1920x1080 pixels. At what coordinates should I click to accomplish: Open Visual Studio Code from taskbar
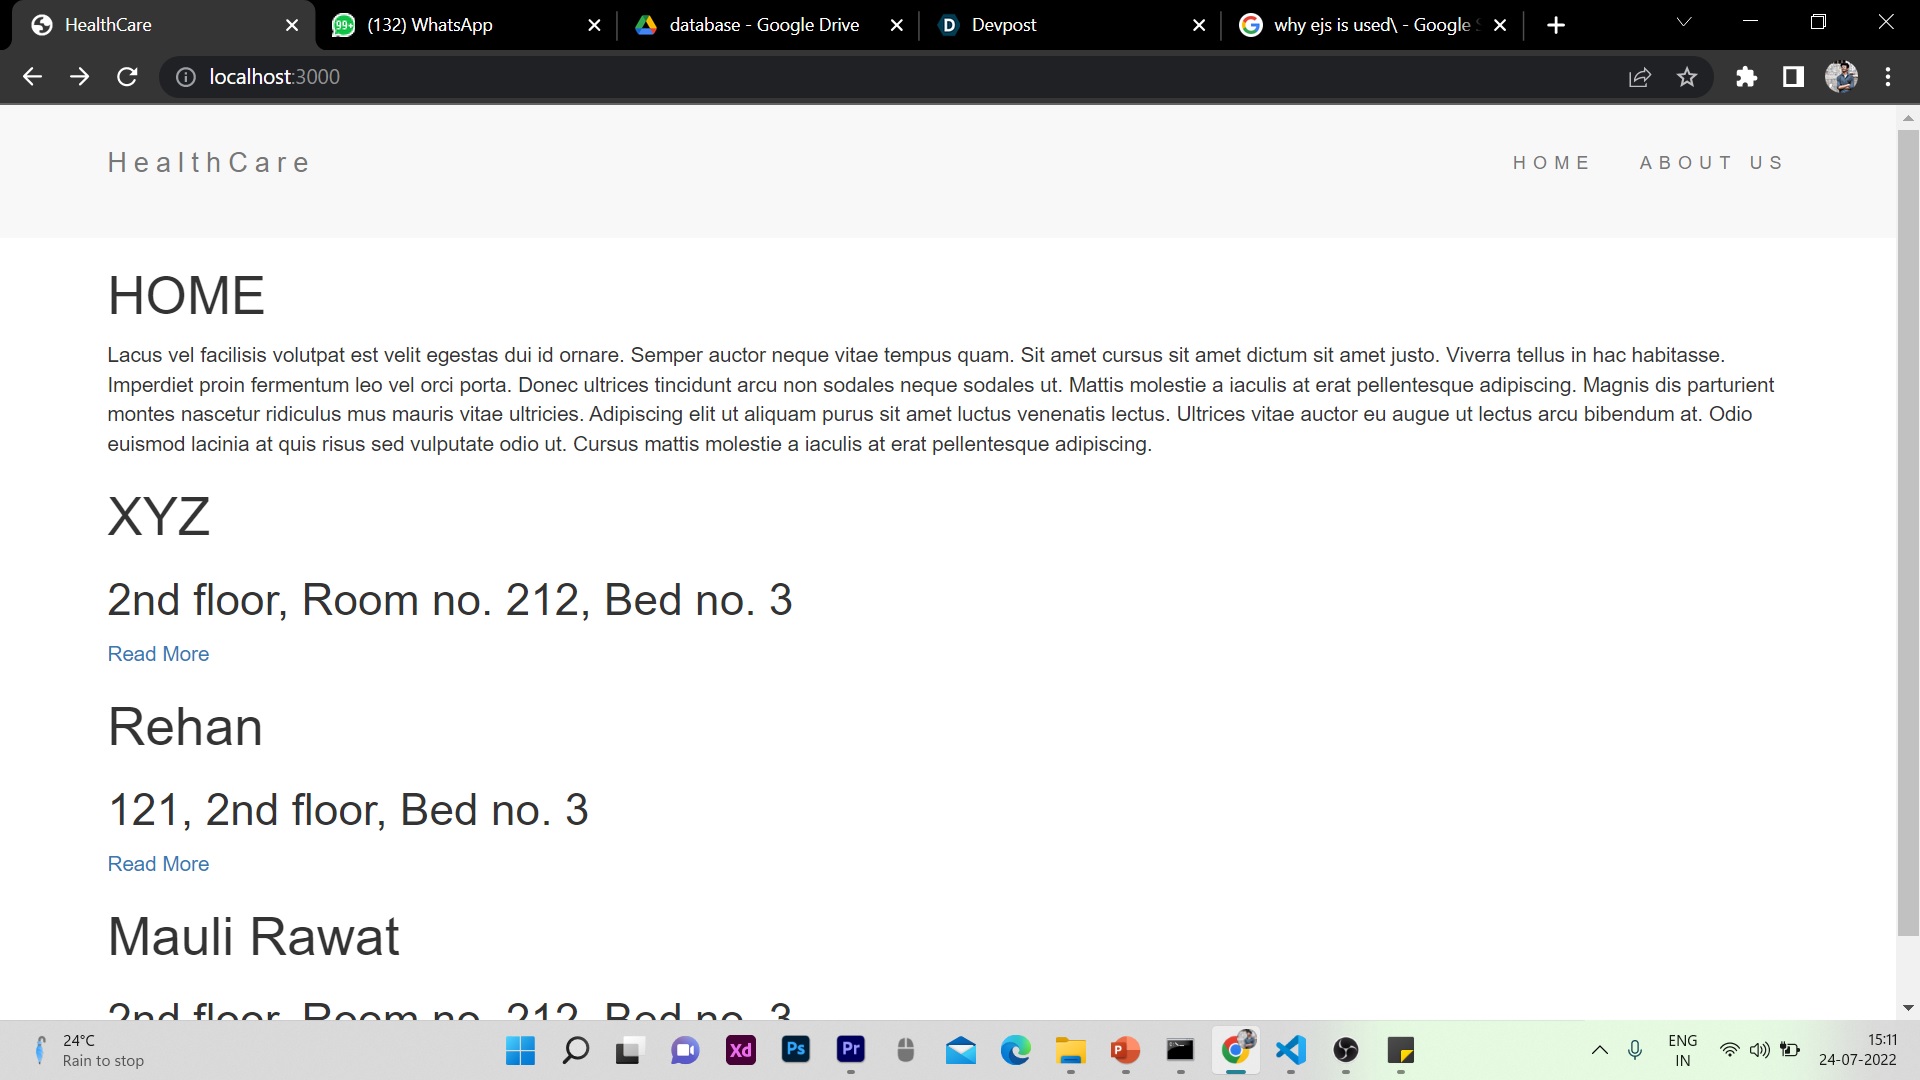1291,1050
